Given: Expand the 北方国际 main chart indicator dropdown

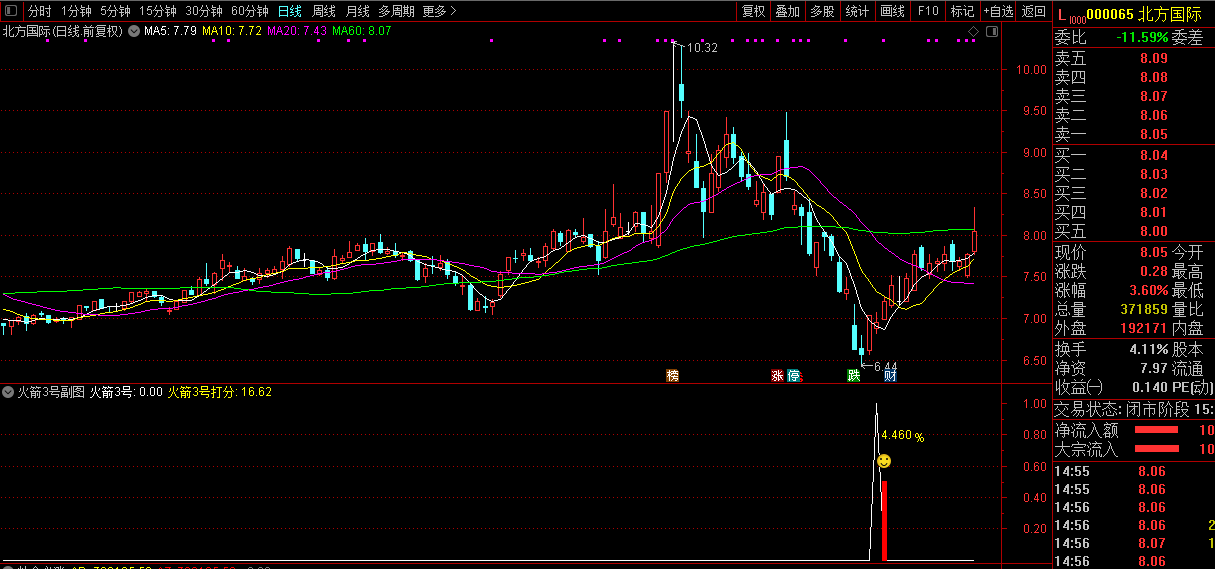Looking at the screenshot, I should click(133, 31).
